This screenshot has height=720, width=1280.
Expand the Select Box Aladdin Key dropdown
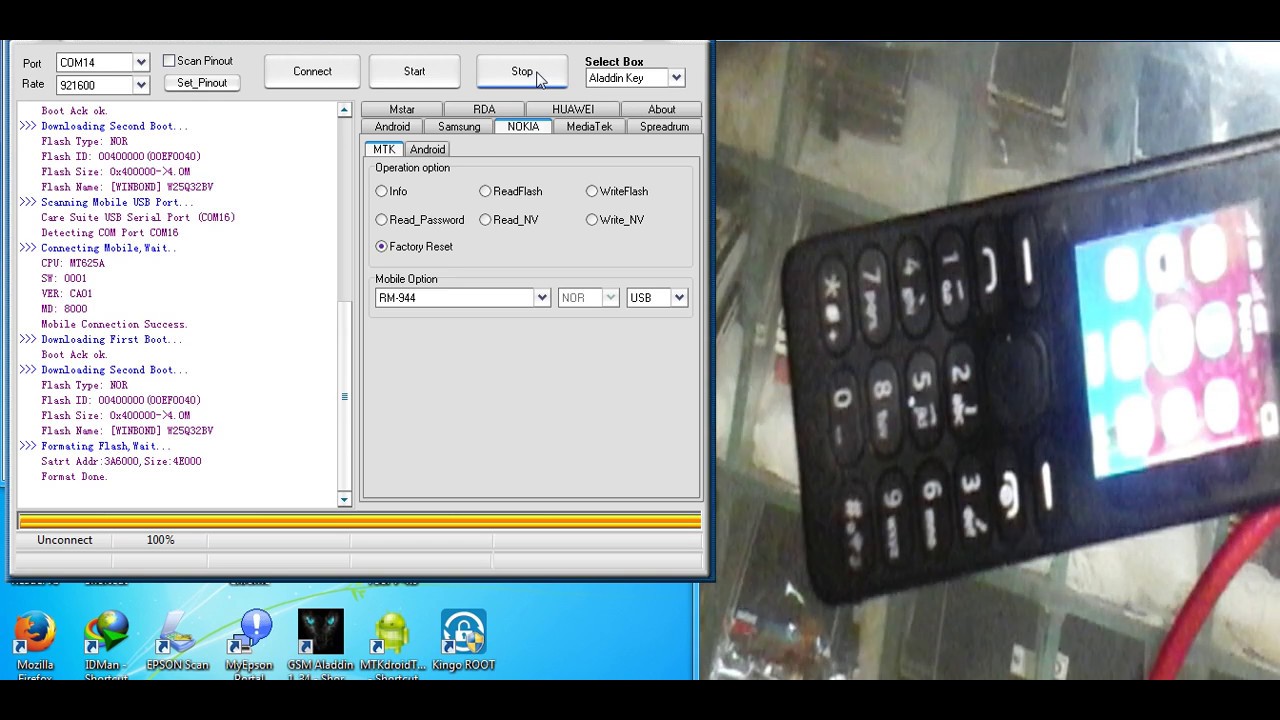[x=676, y=78]
